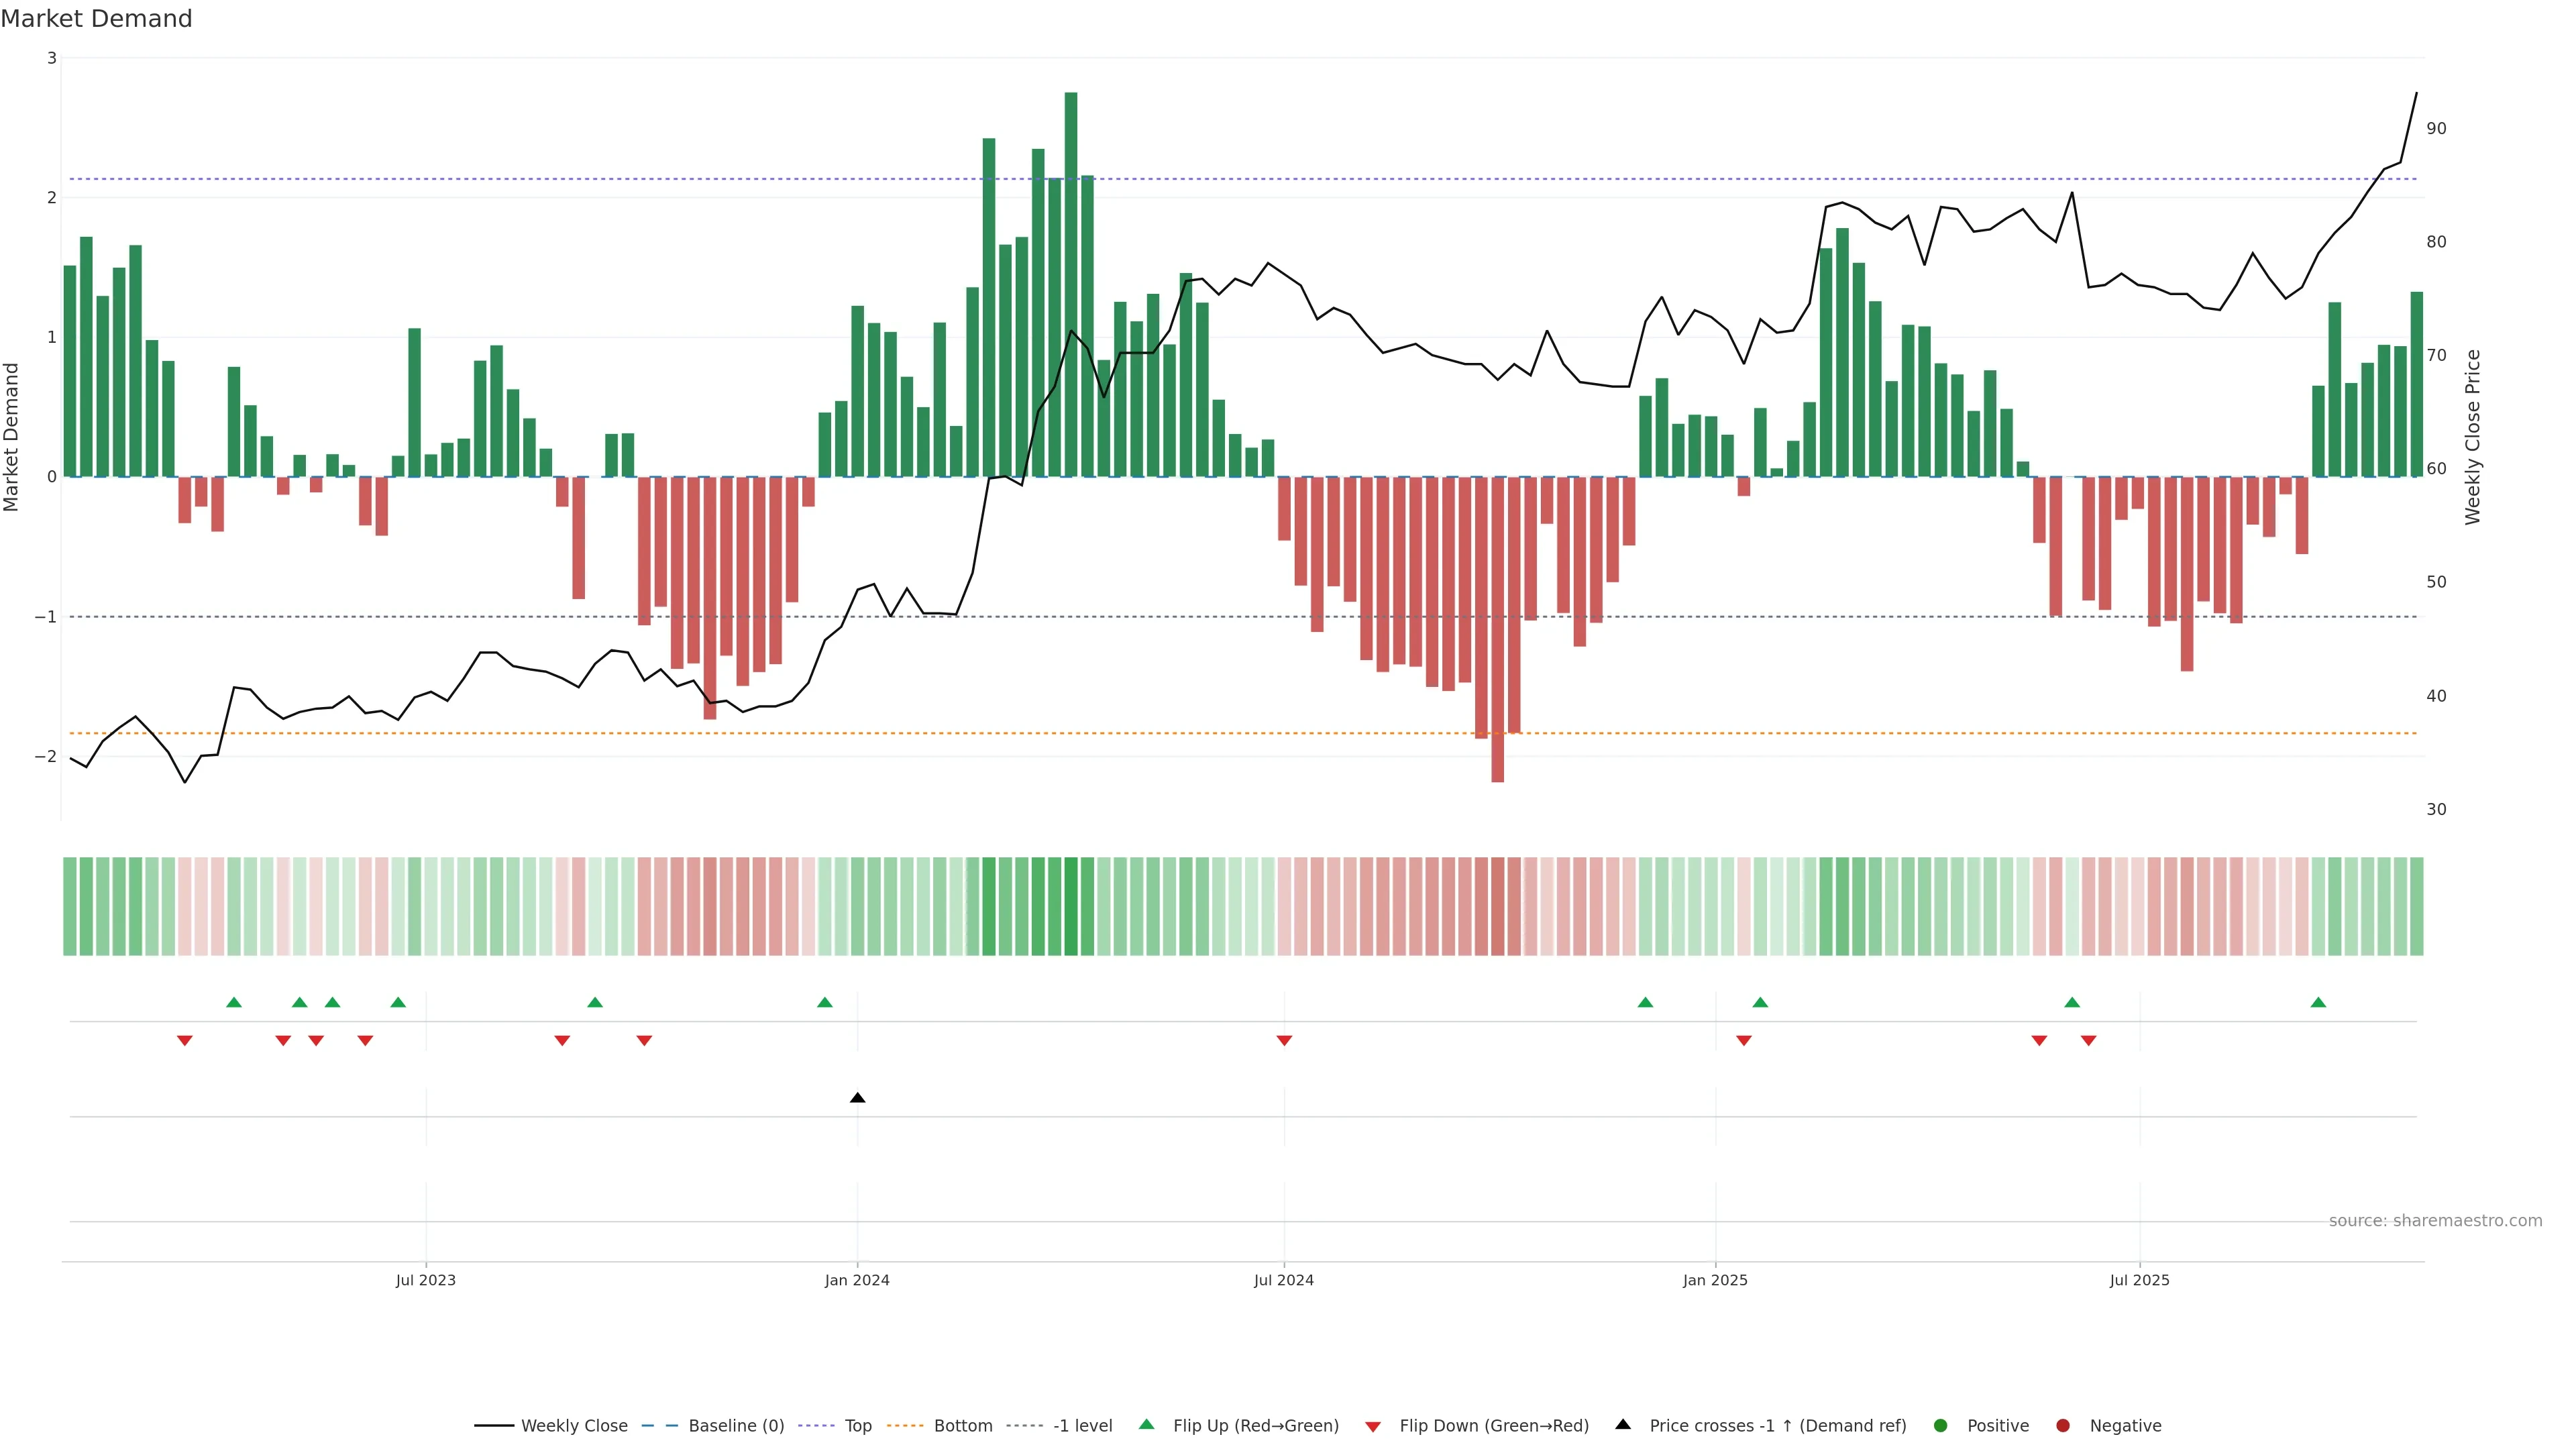Hide the Bottom dotted line via legend
The width and height of the screenshot is (2576, 1449).
point(962,1425)
